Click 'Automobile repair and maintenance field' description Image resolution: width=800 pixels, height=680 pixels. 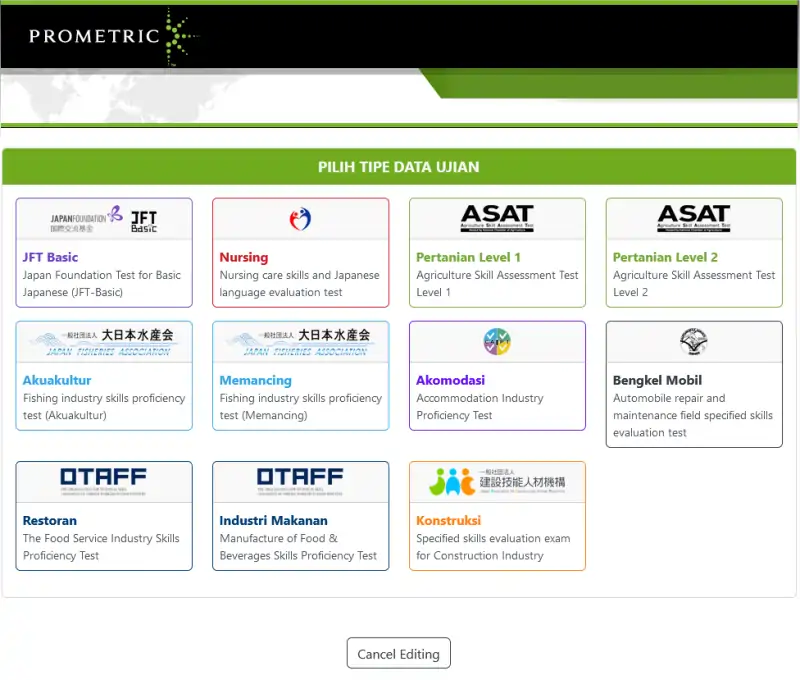[693, 415]
